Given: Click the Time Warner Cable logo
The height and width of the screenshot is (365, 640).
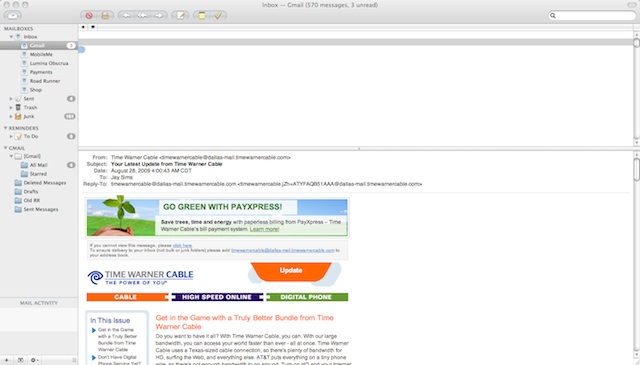Looking at the screenshot, I should coord(140,277).
